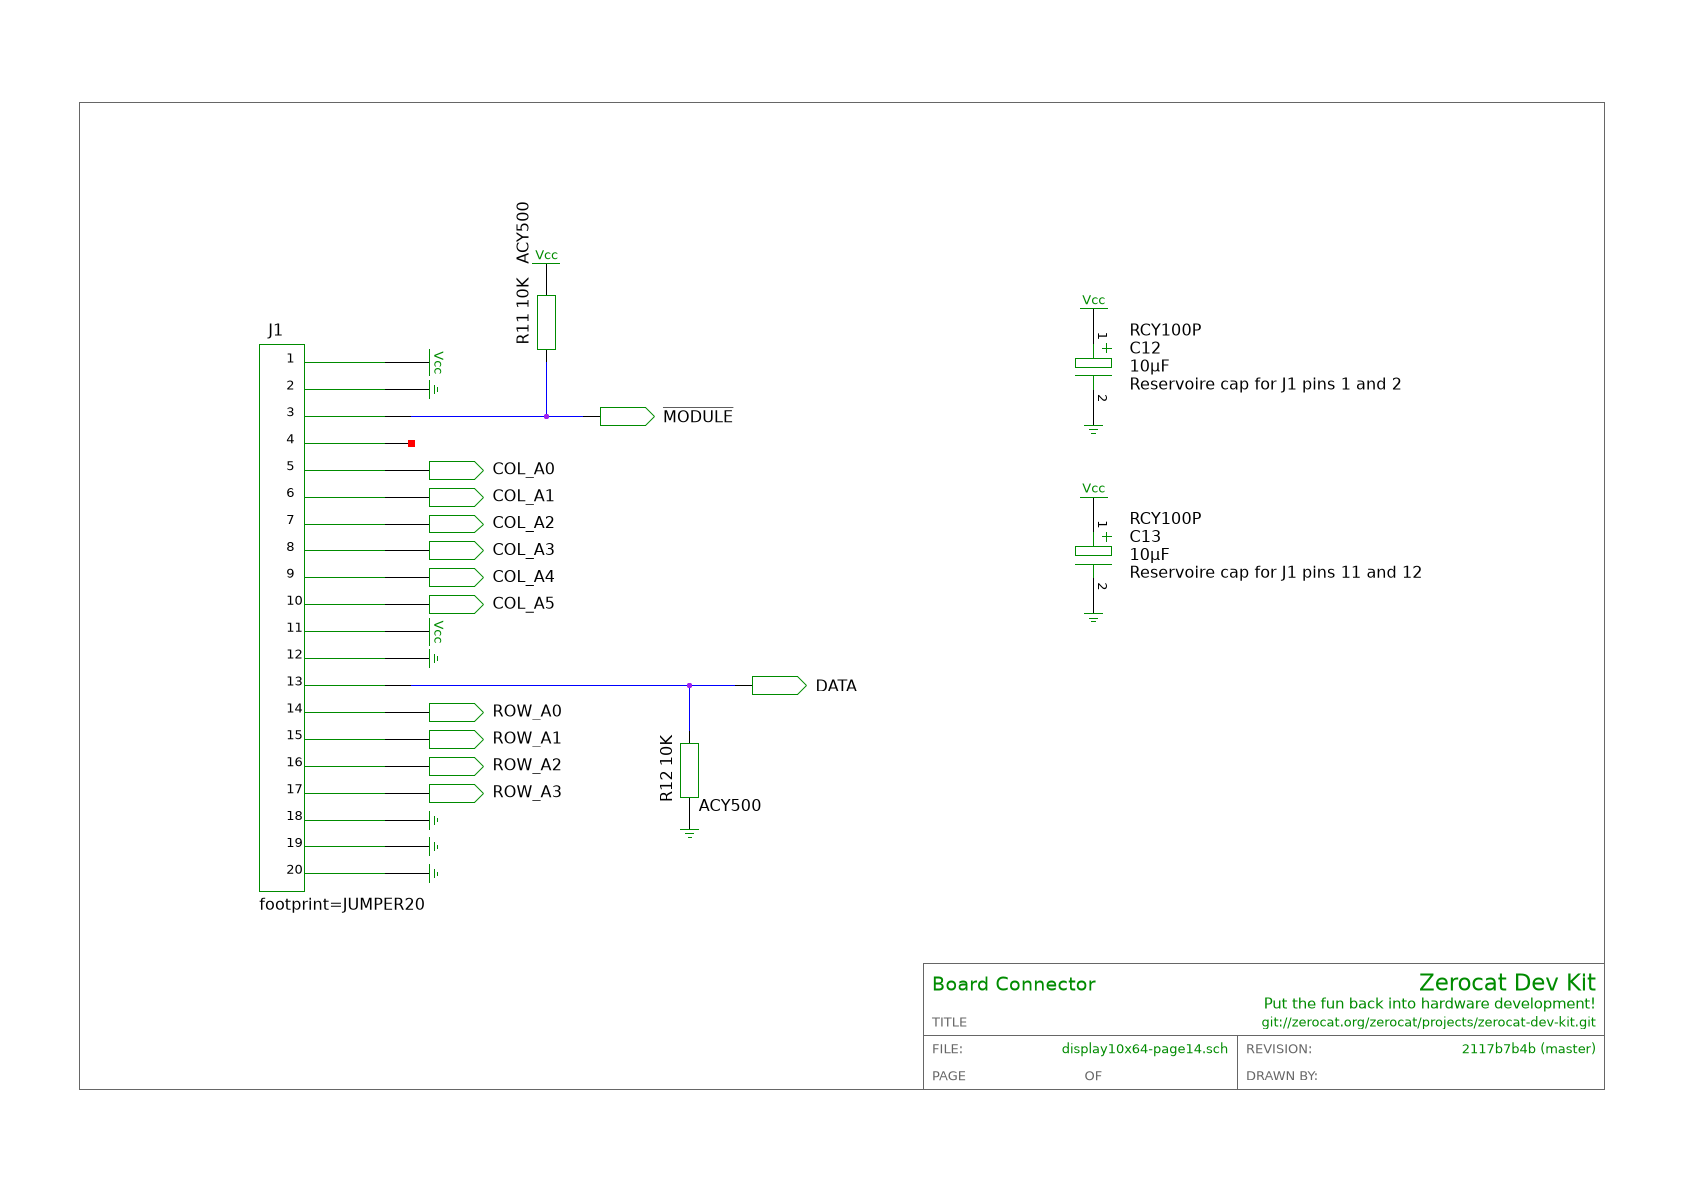1684x1191 pixels.
Task: Click the ground symbol at J1 pin 20
Action: (434, 873)
